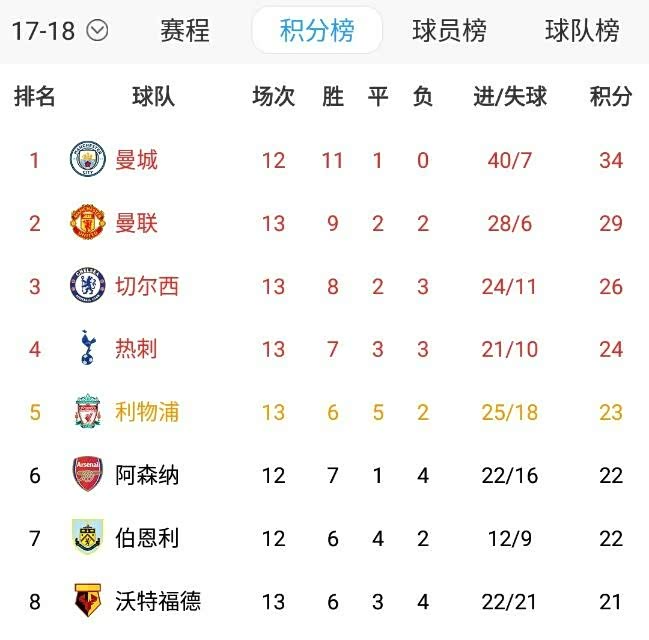649x640 pixels.
Task: Click the Liverpool club crest
Action: tap(87, 412)
